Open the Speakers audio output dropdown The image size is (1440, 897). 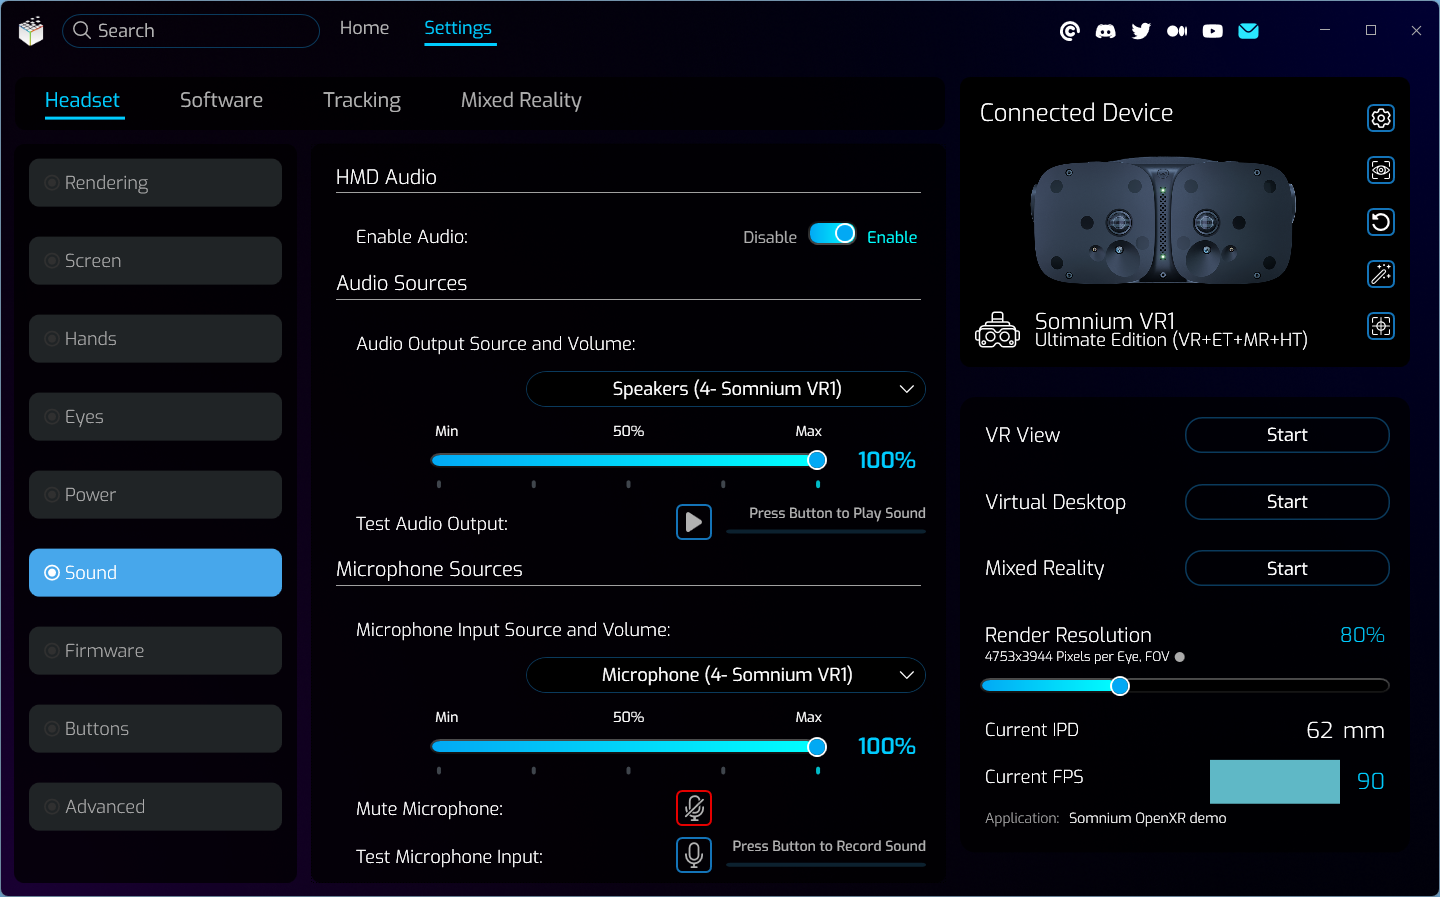pyautogui.click(x=726, y=389)
